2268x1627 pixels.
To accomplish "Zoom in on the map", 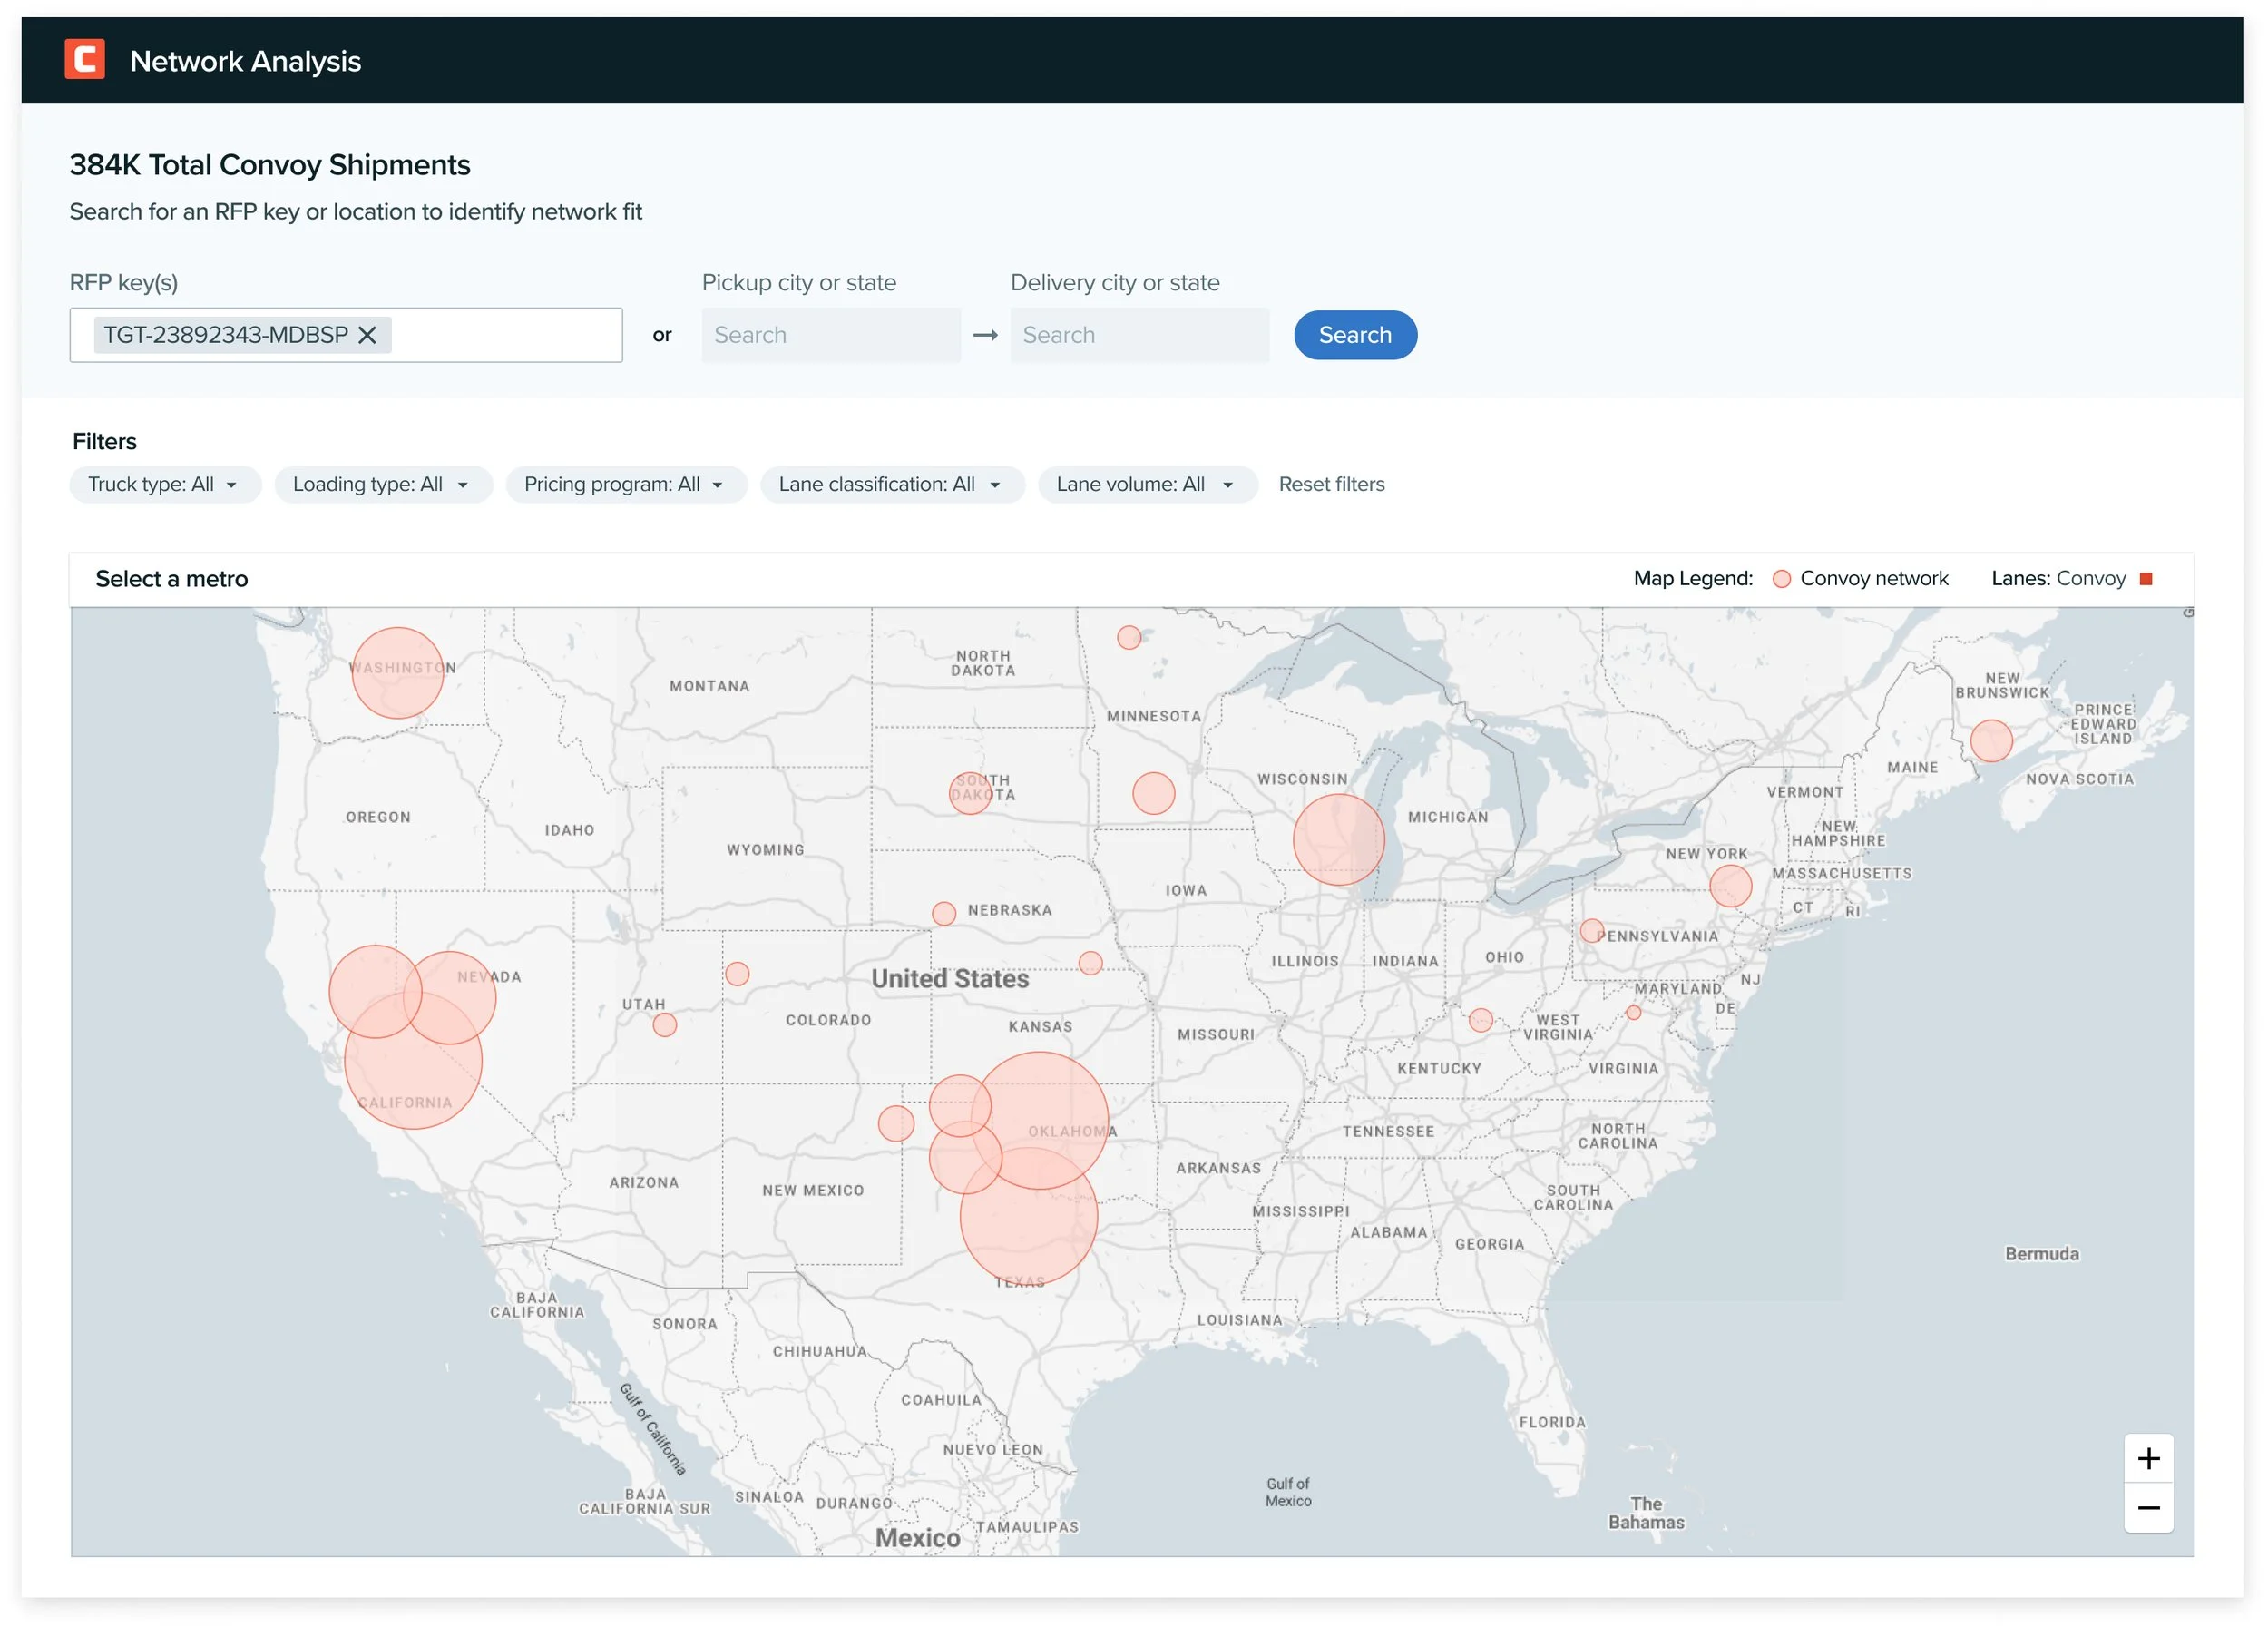I will (x=2148, y=1458).
